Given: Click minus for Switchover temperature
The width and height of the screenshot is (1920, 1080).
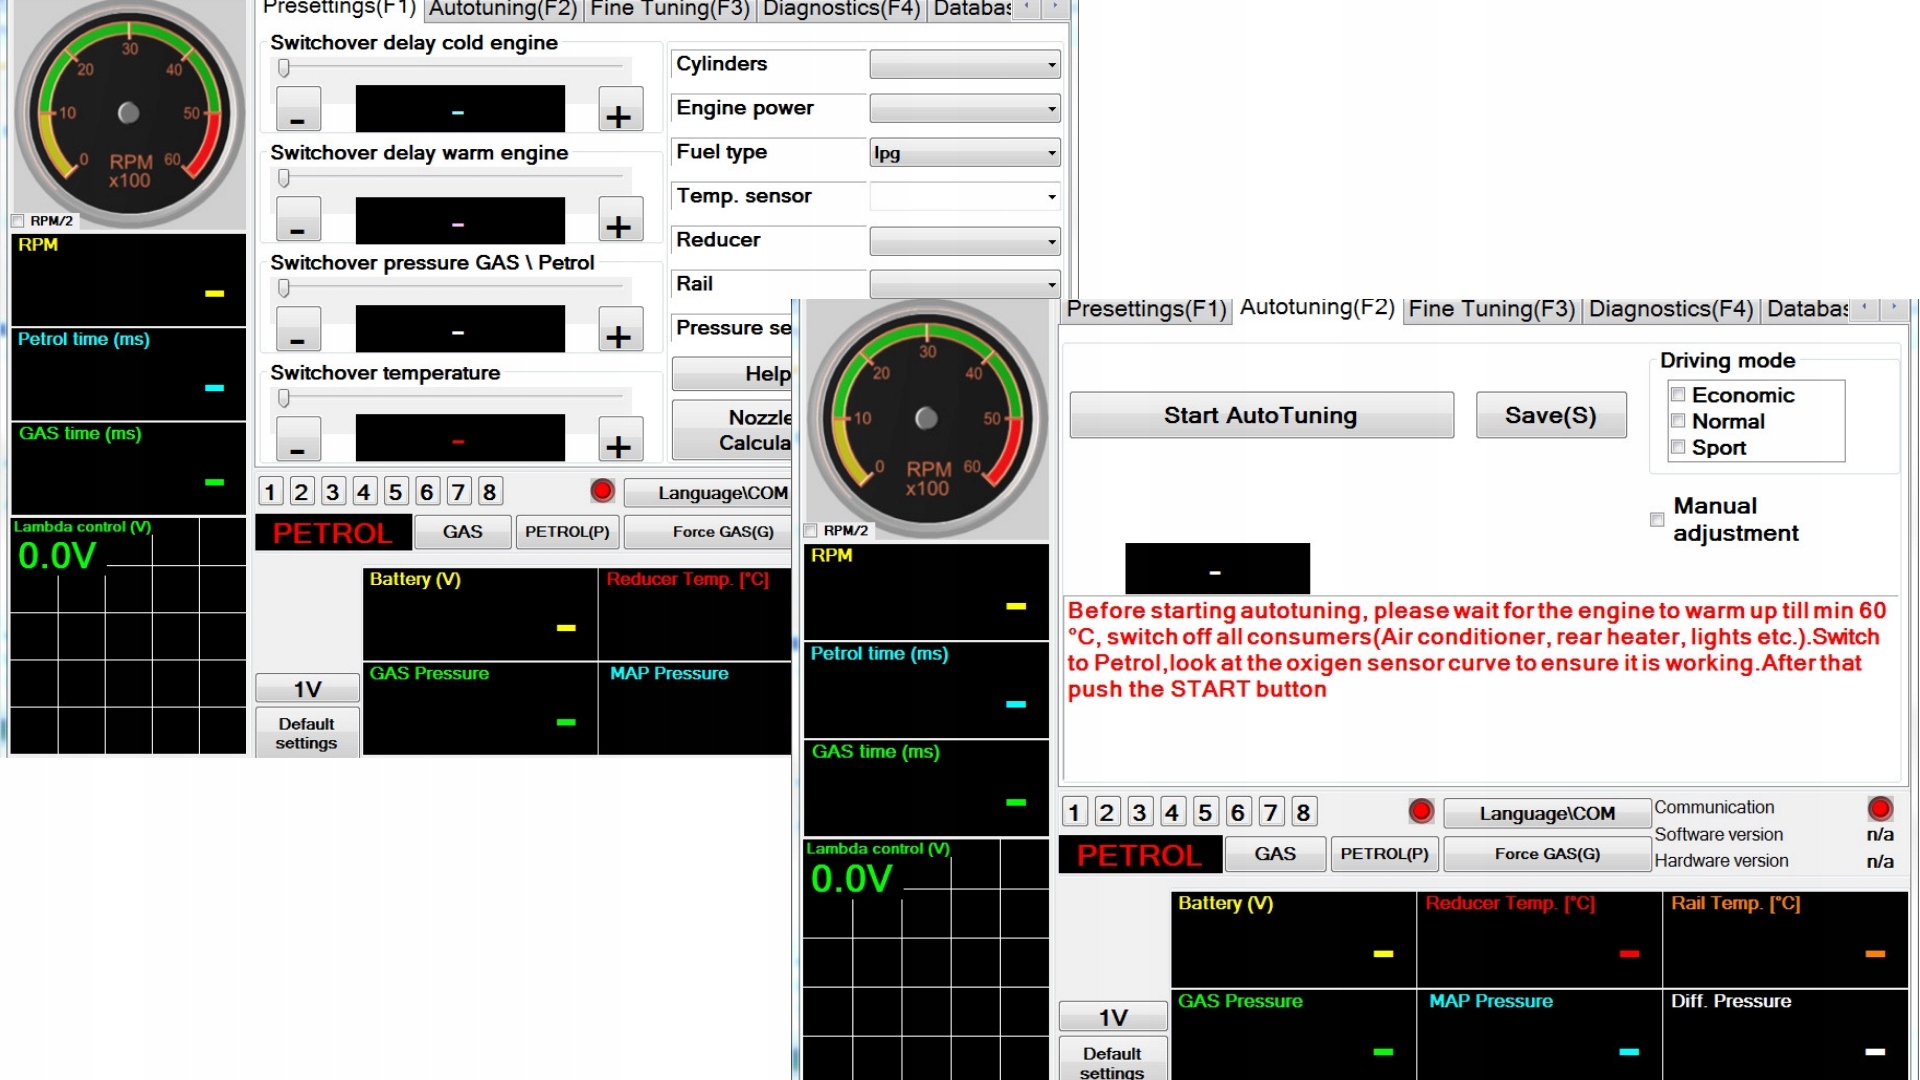Looking at the screenshot, I should click(x=298, y=440).
